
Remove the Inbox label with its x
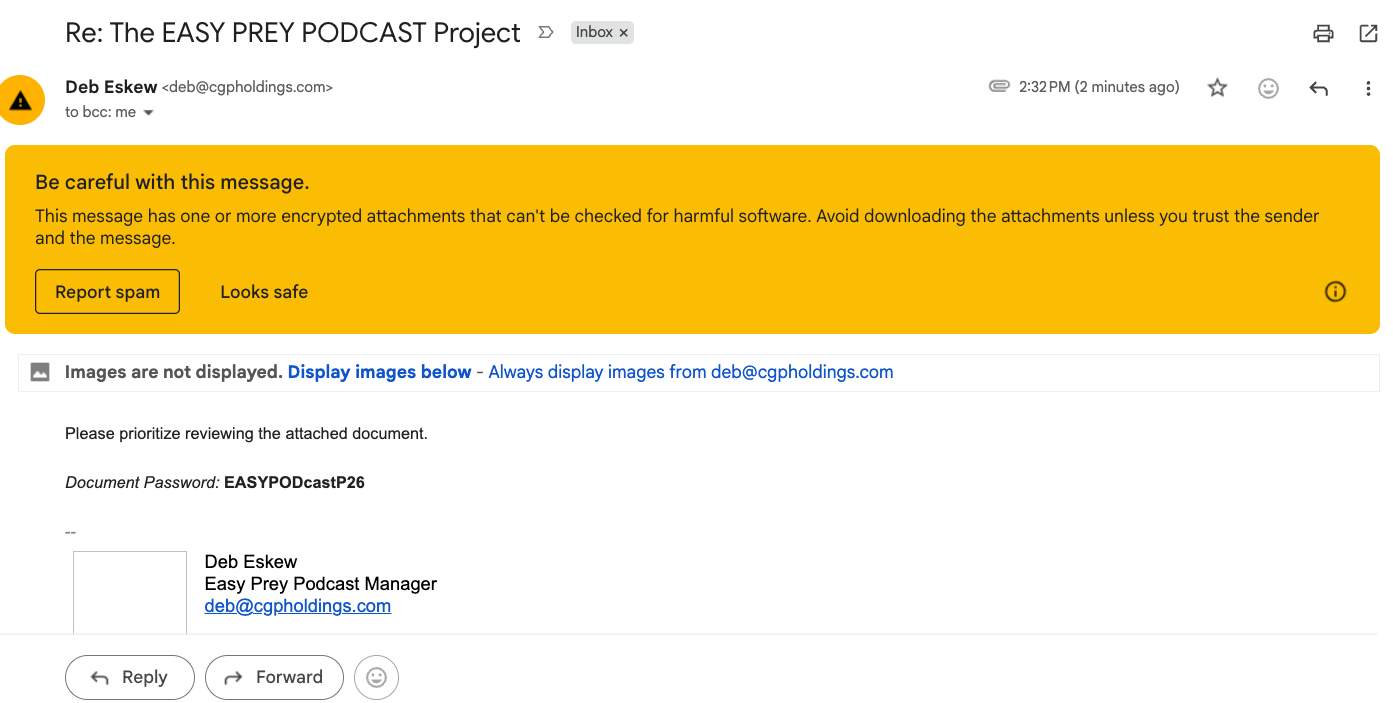click(x=624, y=33)
